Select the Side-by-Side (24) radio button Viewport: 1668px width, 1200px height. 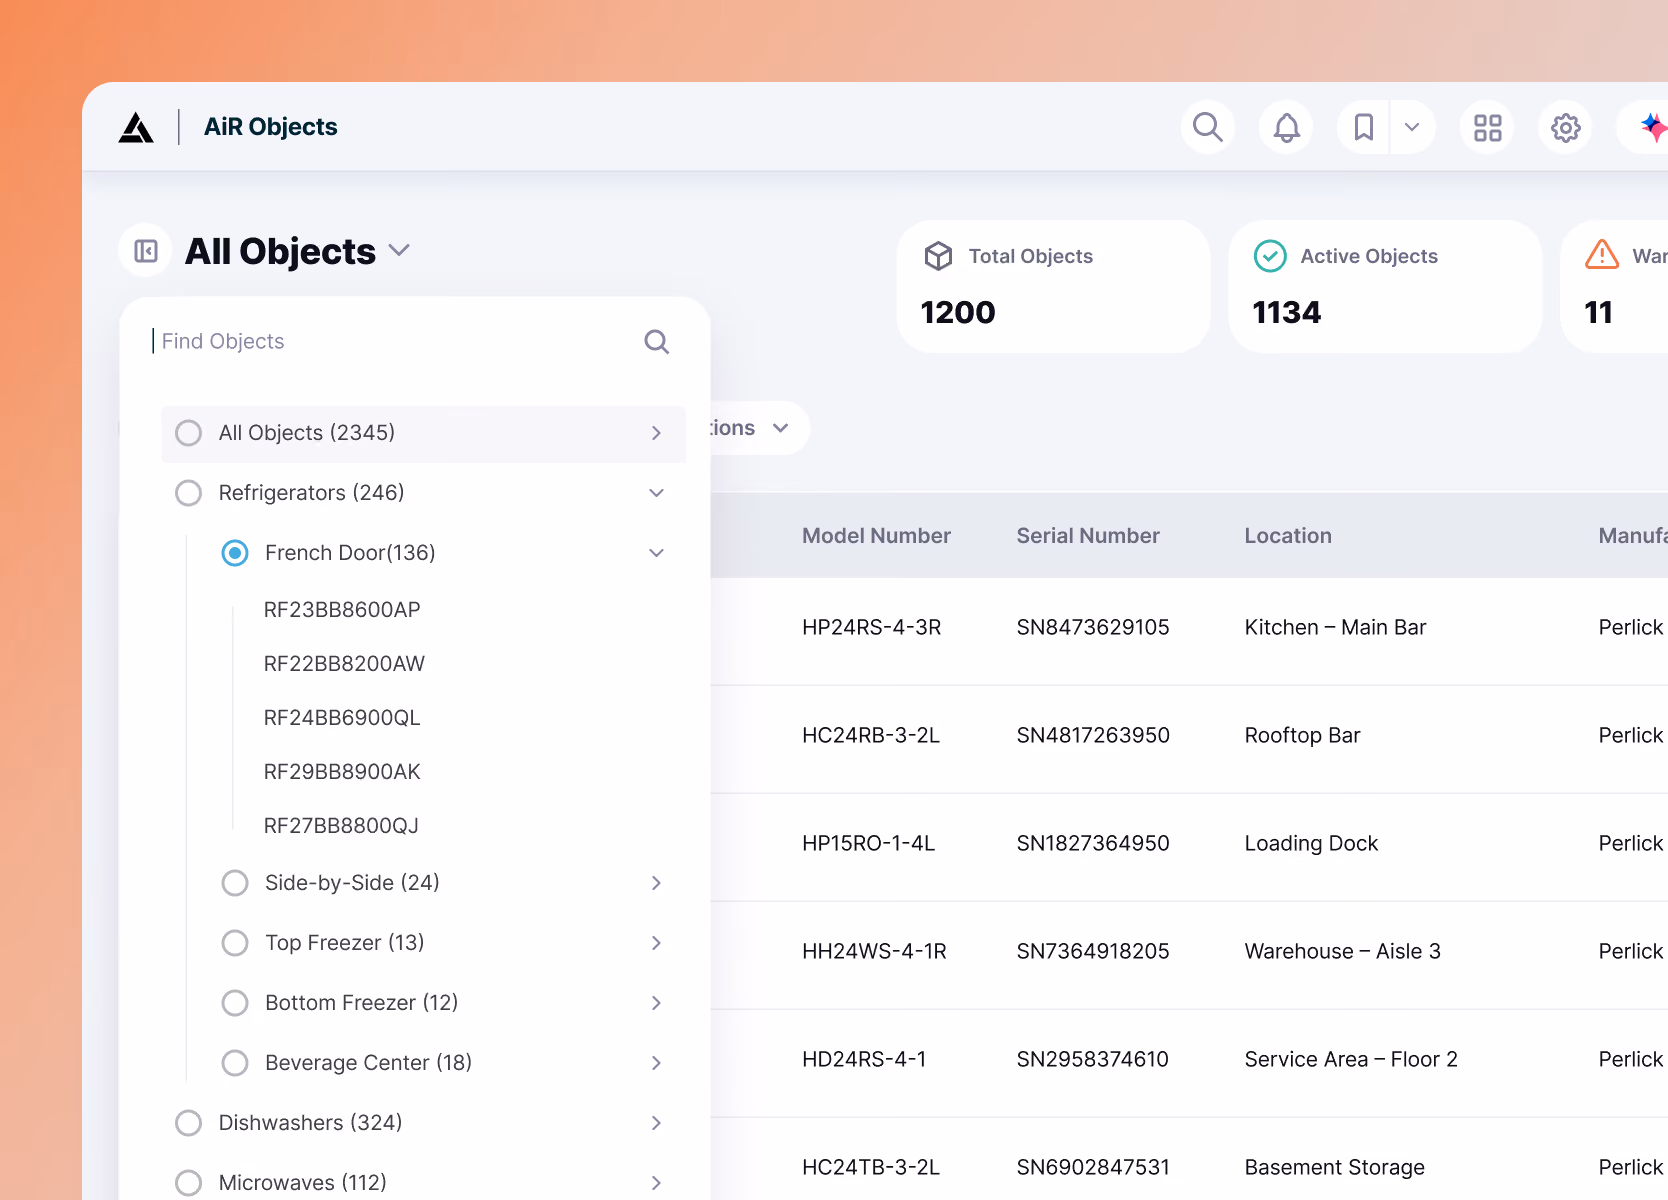click(235, 883)
